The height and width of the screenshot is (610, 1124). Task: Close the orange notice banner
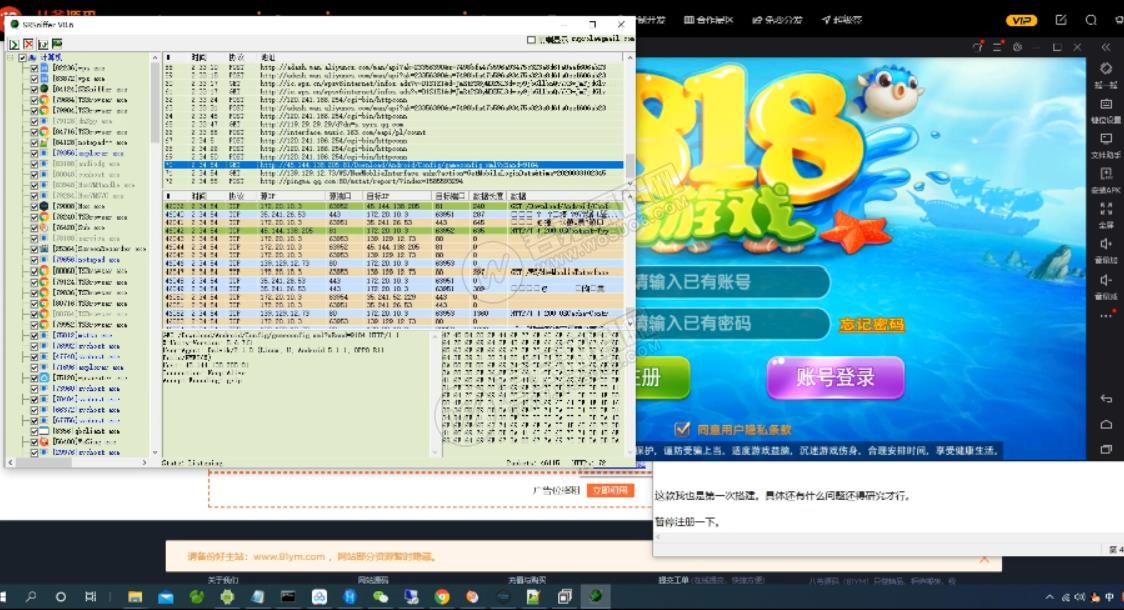[x=984, y=558]
